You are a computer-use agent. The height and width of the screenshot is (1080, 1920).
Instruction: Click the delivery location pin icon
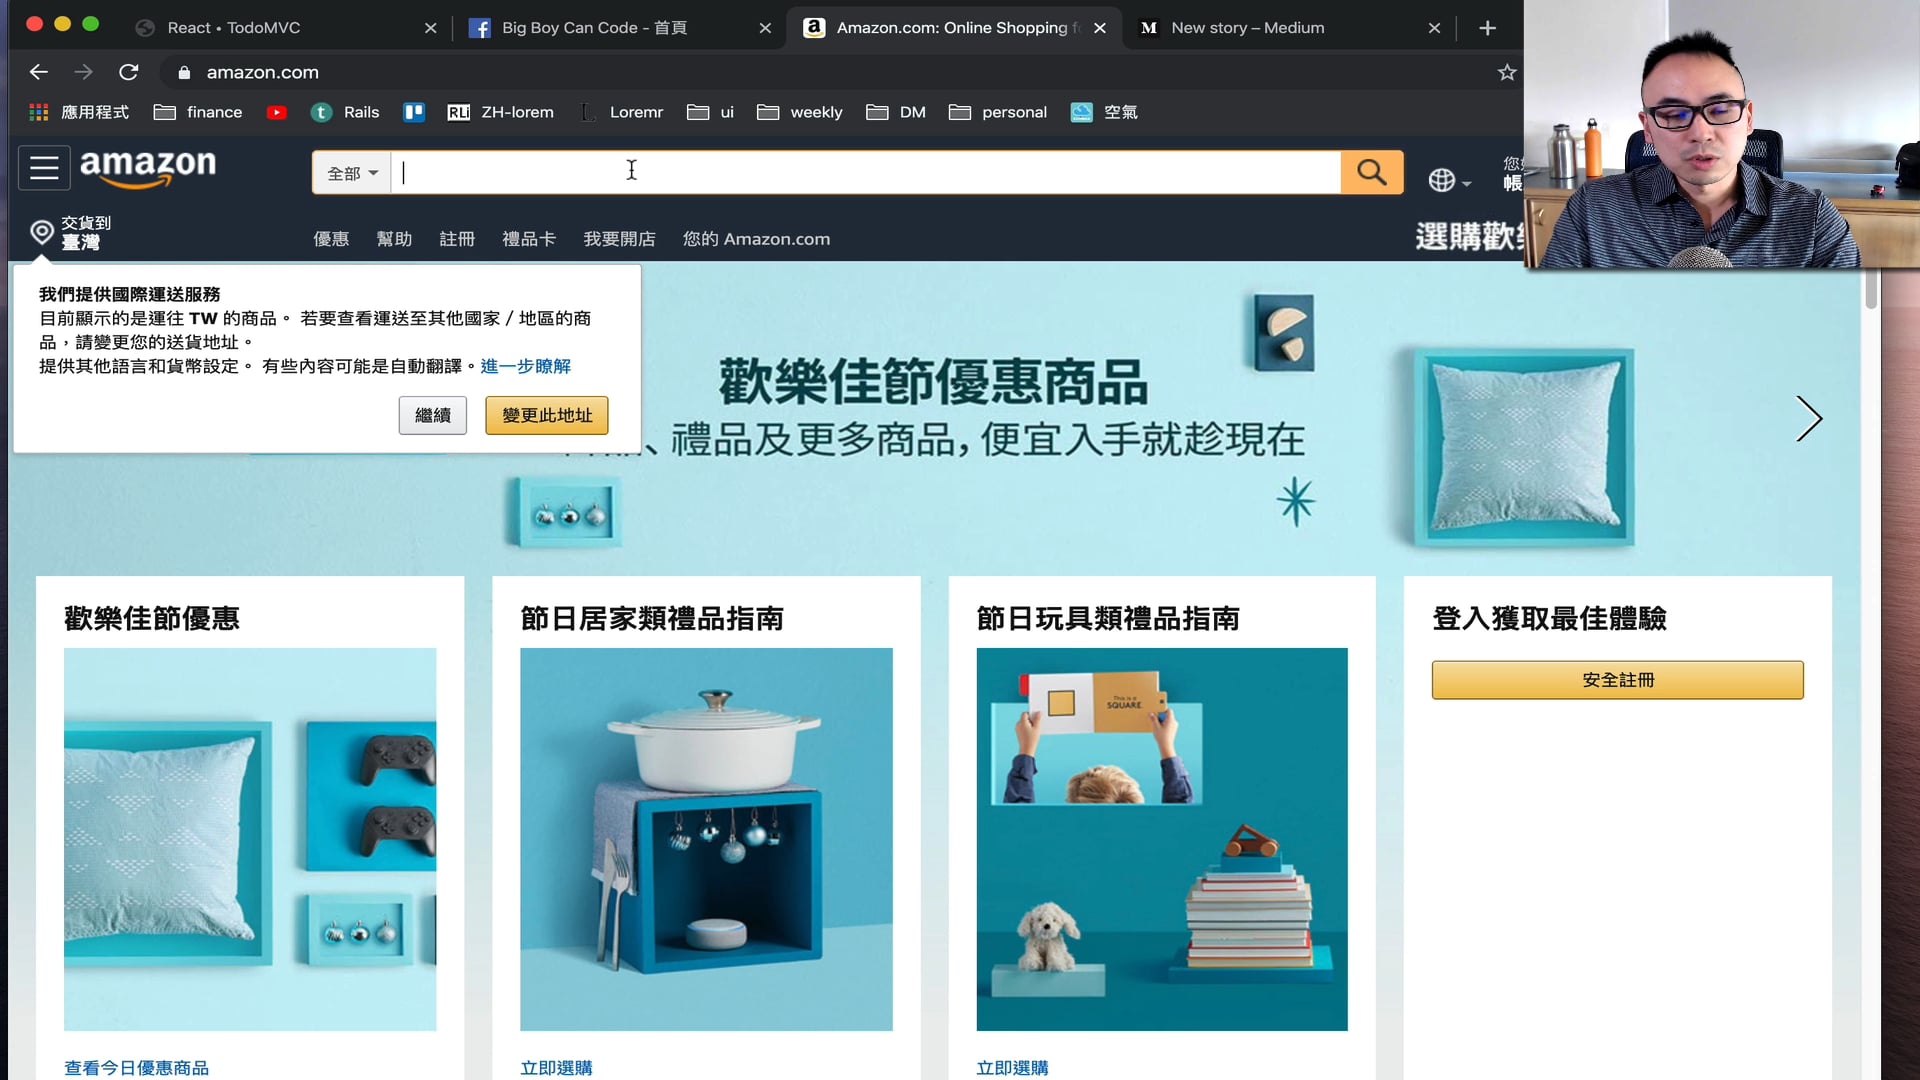coord(42,232)
